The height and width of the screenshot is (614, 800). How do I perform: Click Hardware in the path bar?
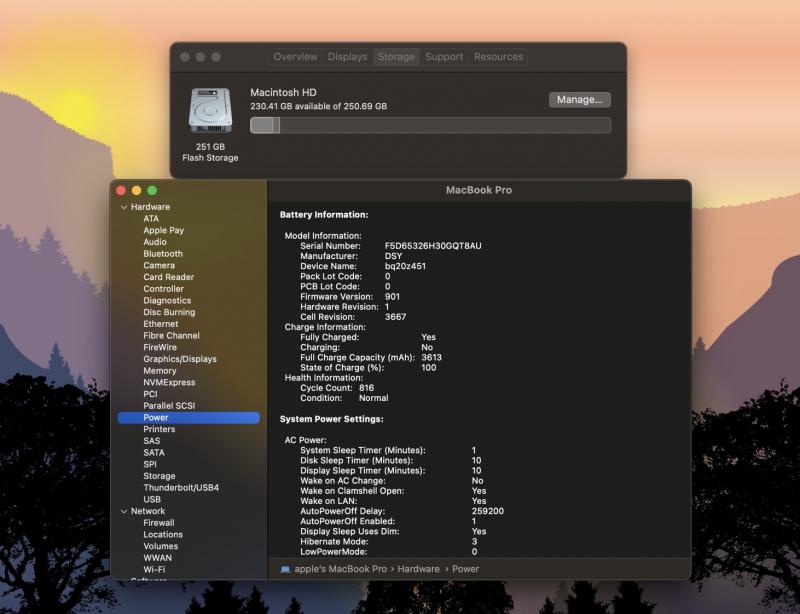coord(418,569)
